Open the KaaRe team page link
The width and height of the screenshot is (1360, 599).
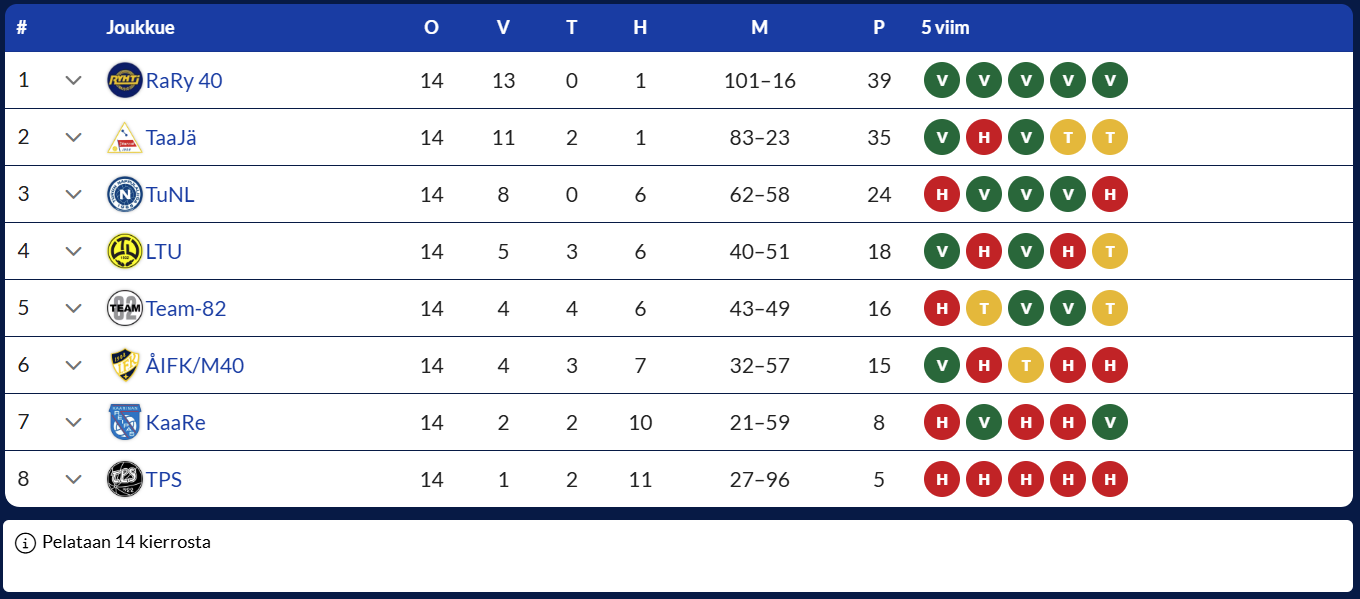pos(175,422)
